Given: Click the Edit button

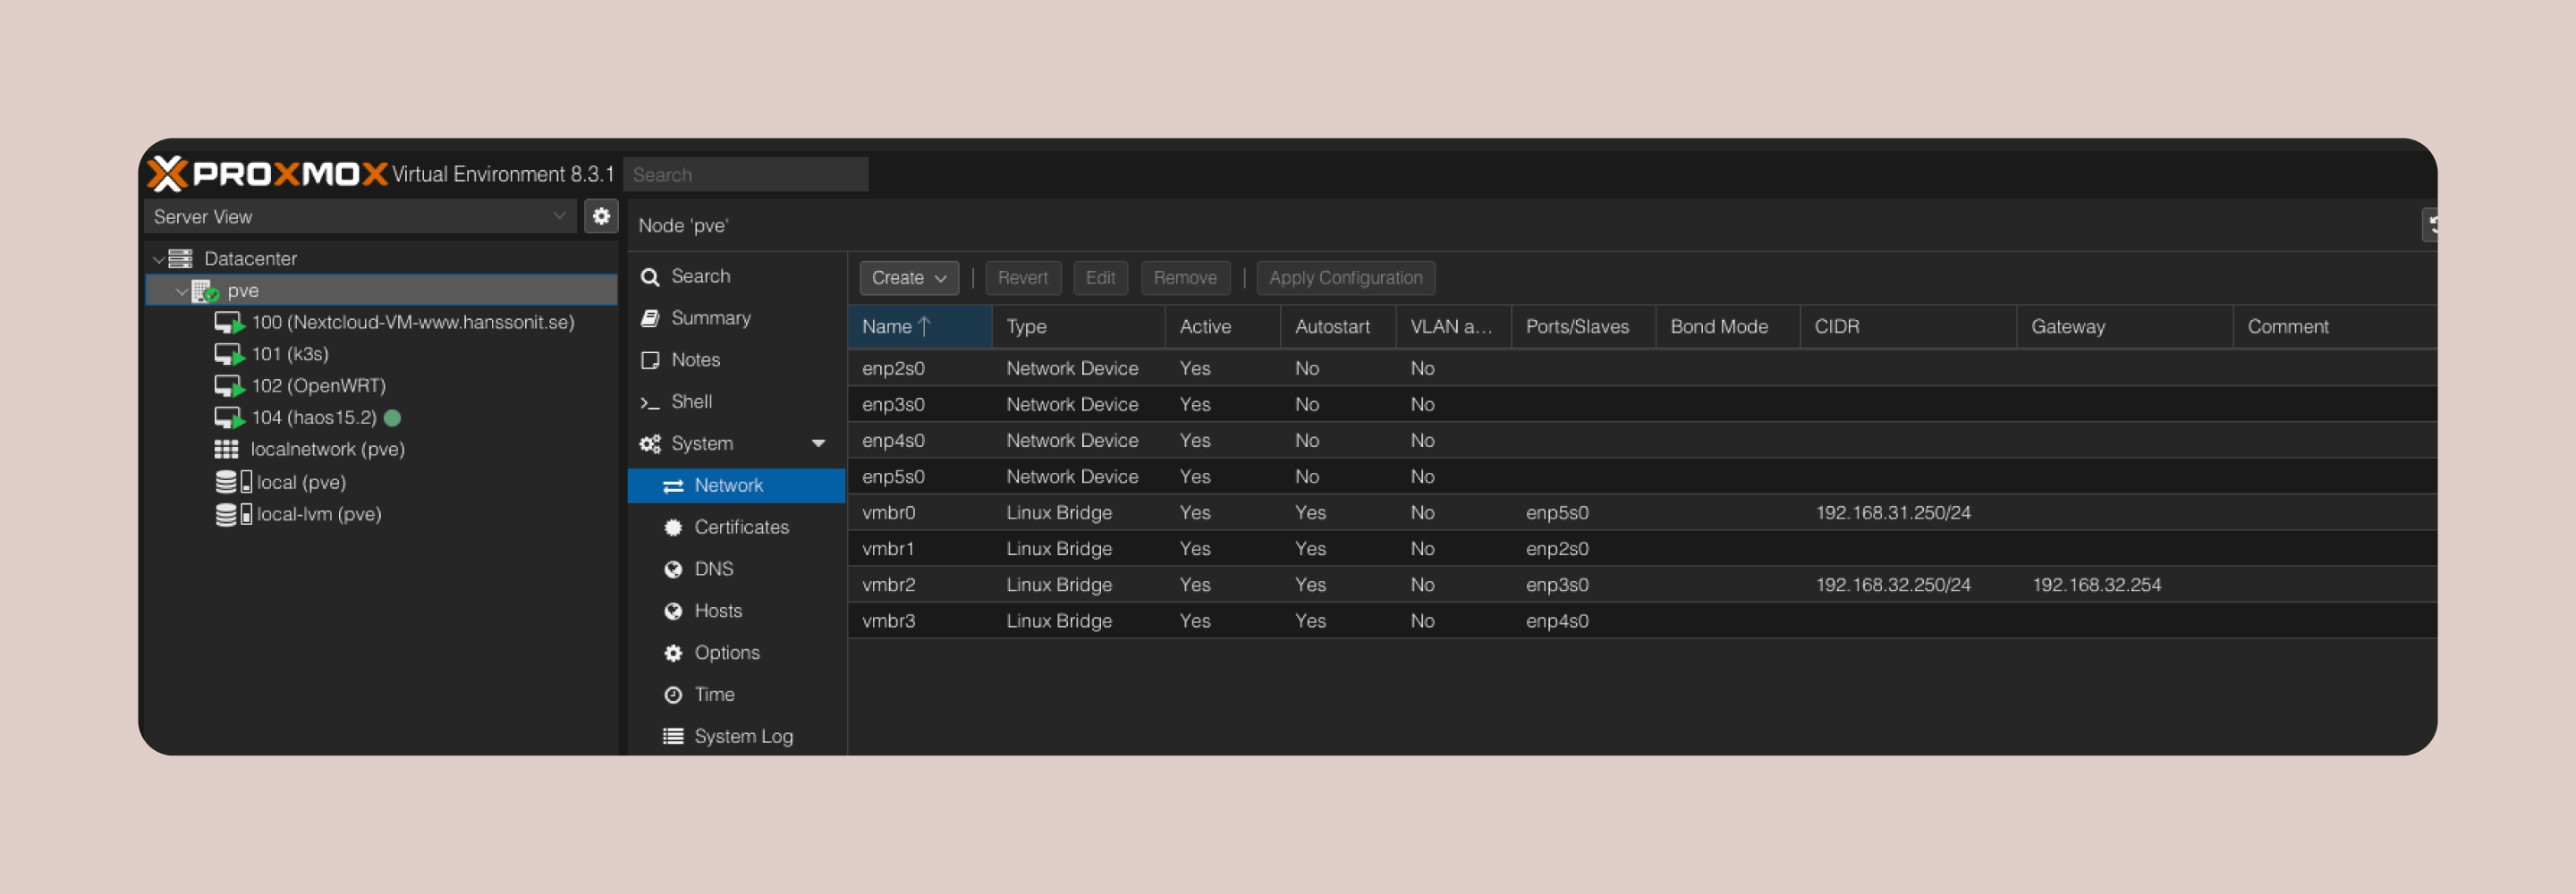Looking at the screenshot, I should (1100, 278).
